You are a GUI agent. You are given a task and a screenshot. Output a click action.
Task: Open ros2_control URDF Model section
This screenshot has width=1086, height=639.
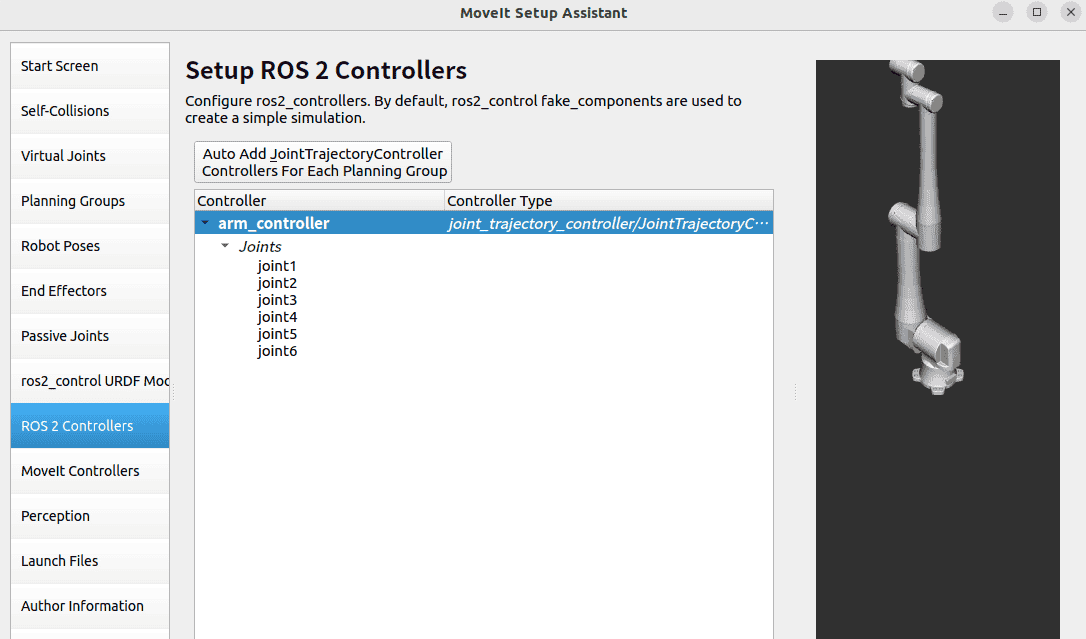(x=90, y=381)
